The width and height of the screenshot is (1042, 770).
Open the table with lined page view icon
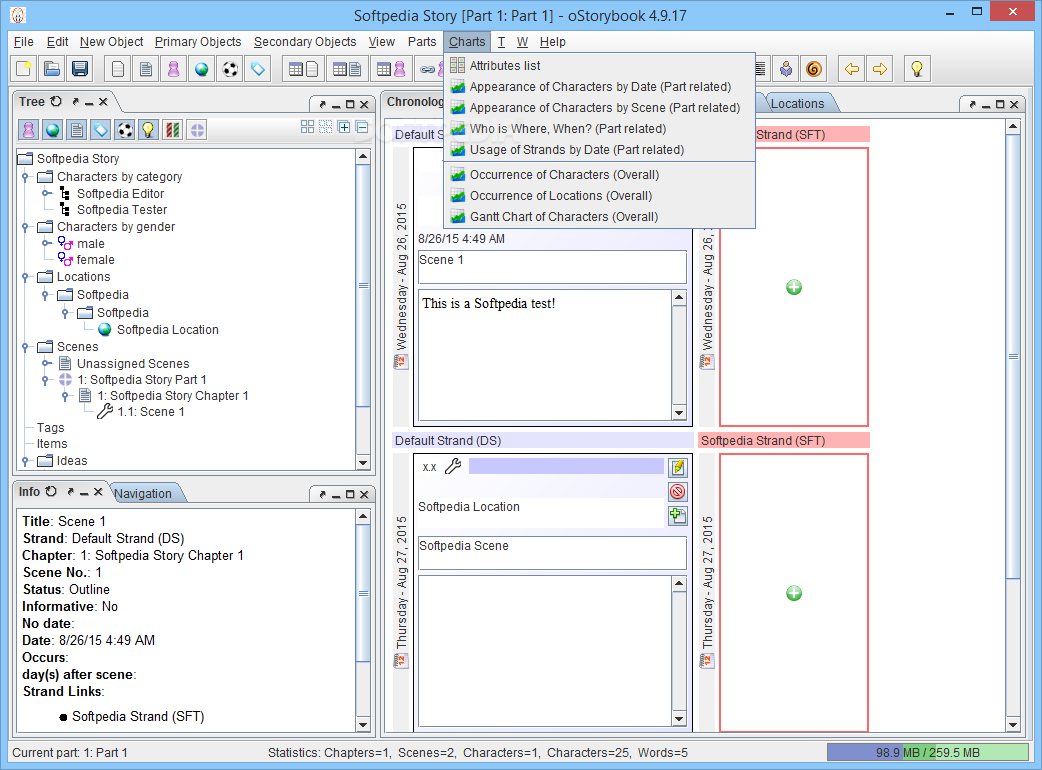point(346,69)
